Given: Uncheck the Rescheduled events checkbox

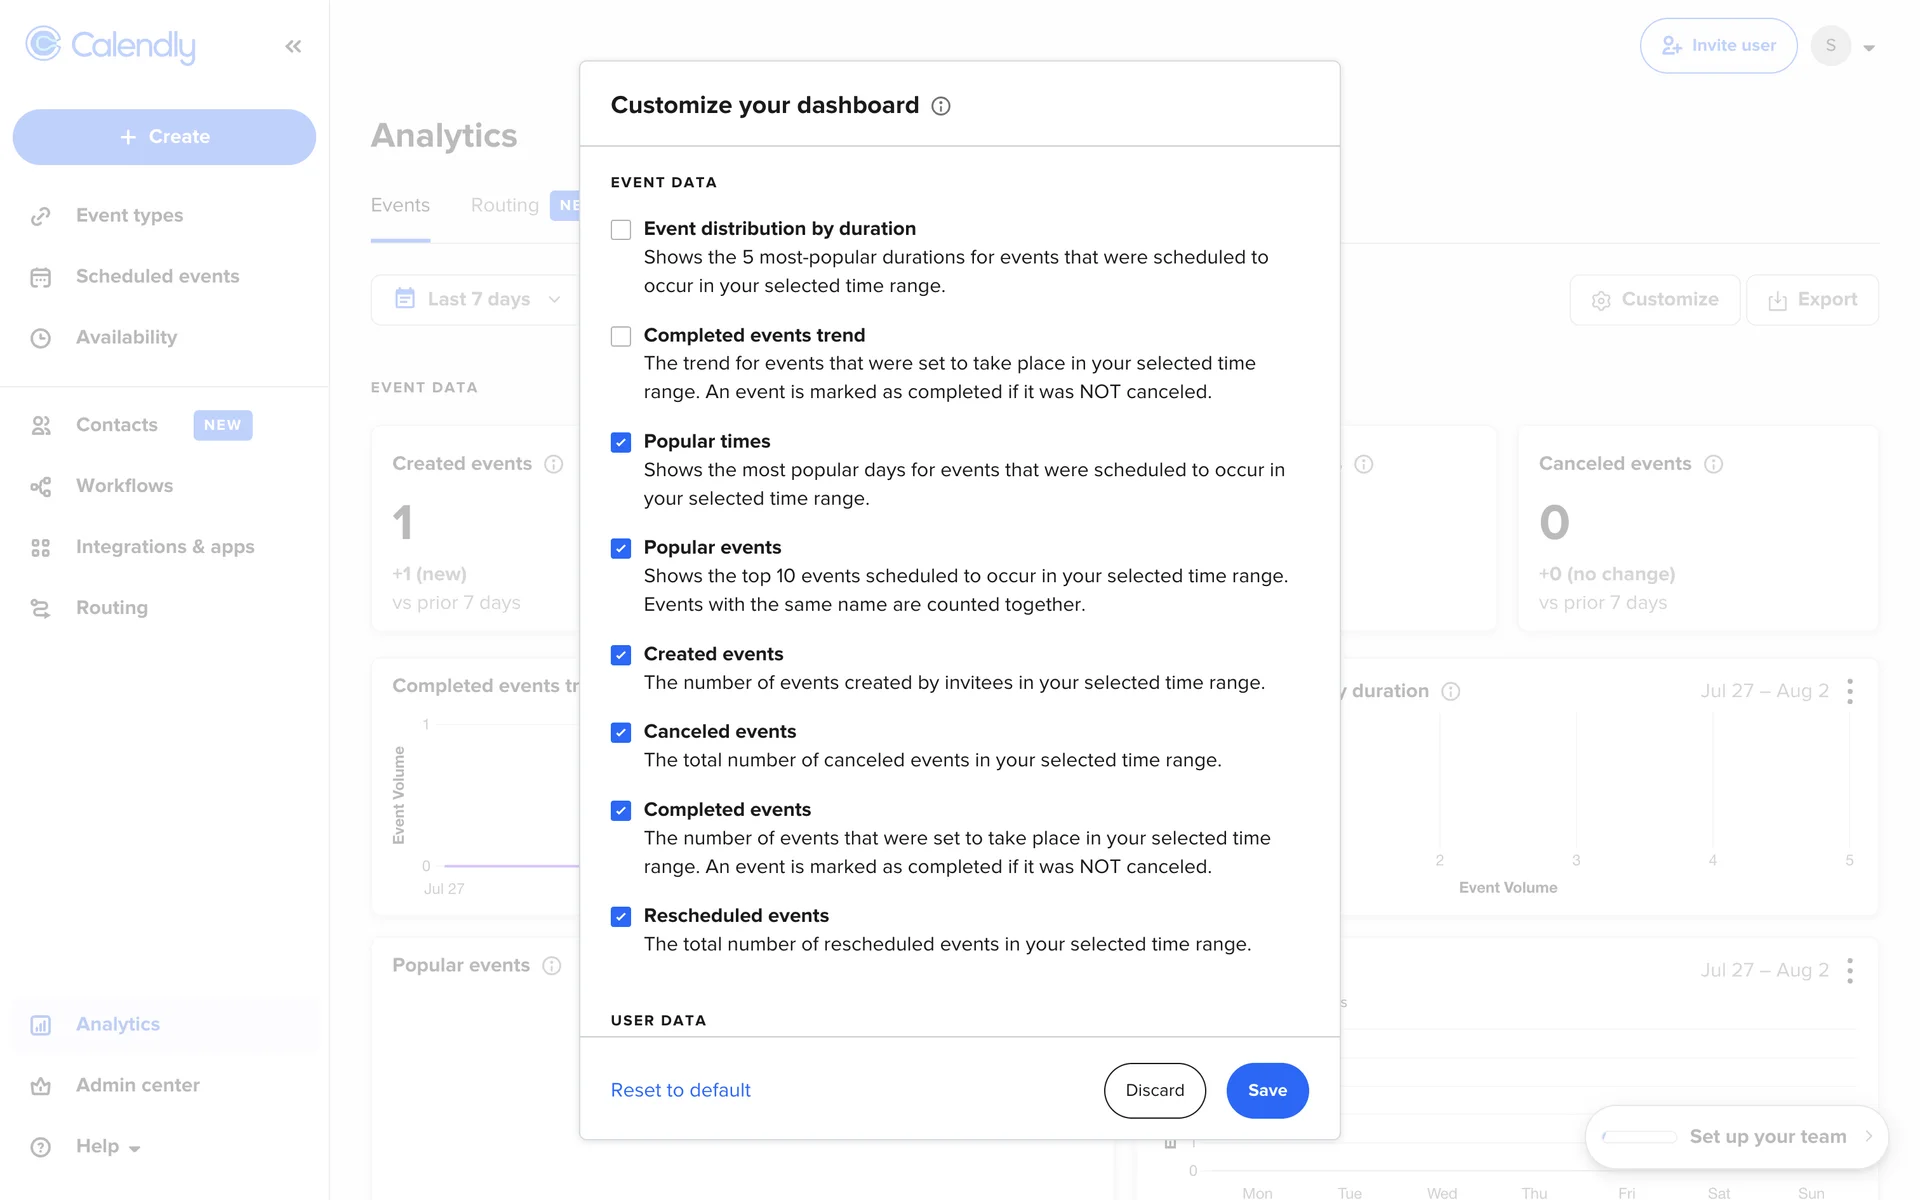Looking at the screenshot, I should [621, 916].
